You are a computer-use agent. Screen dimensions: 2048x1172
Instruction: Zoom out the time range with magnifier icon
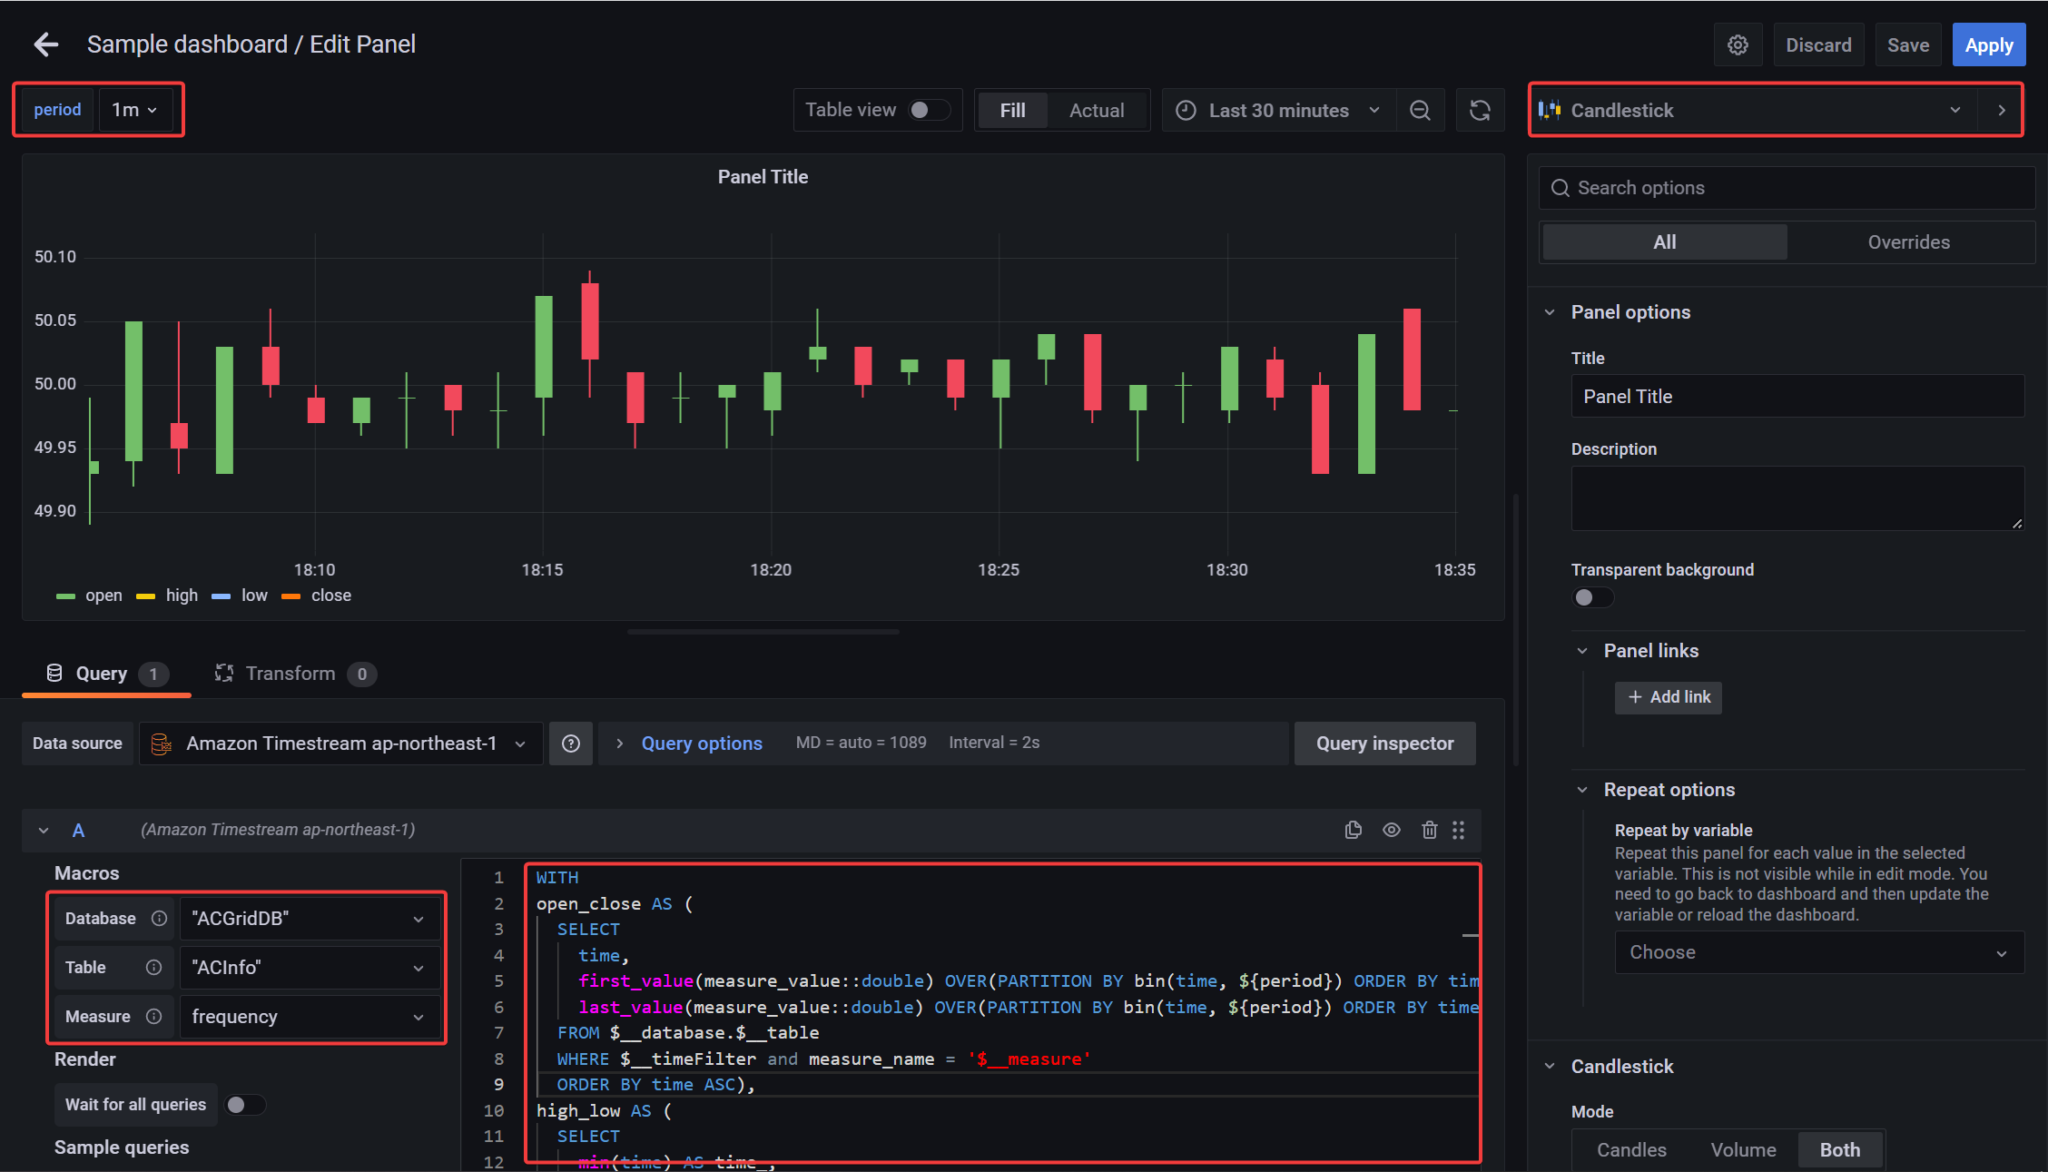coord(1421,110)
